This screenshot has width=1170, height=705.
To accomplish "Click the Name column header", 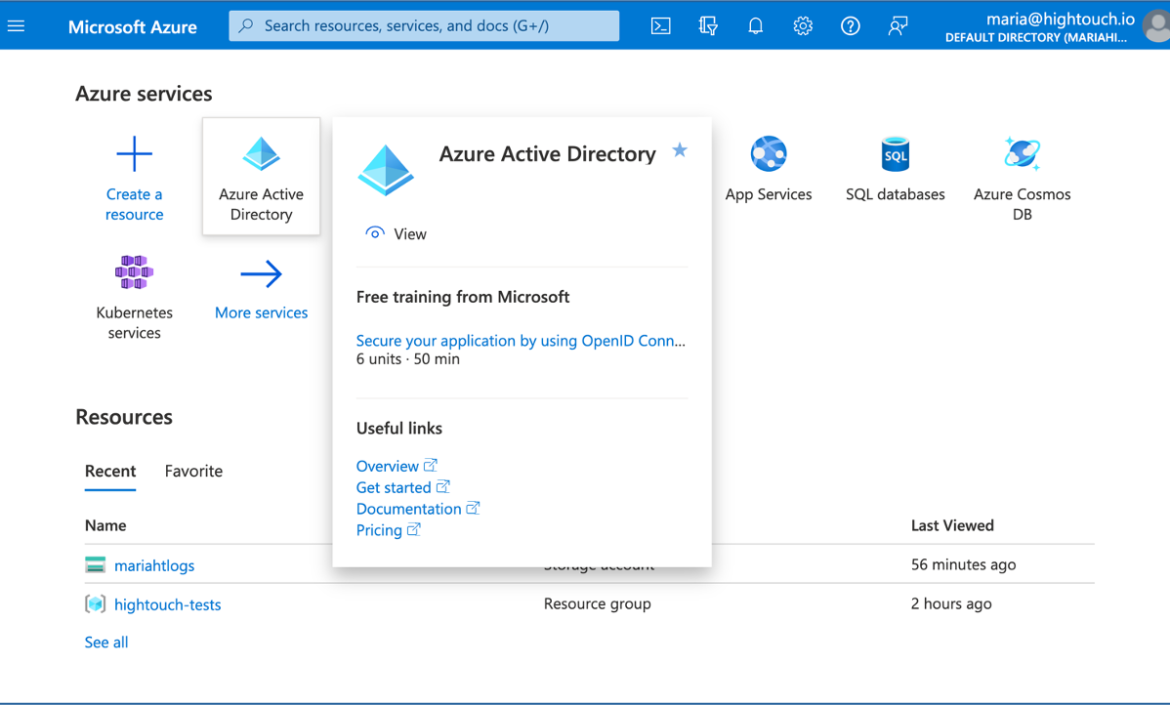I will [106, 525].
